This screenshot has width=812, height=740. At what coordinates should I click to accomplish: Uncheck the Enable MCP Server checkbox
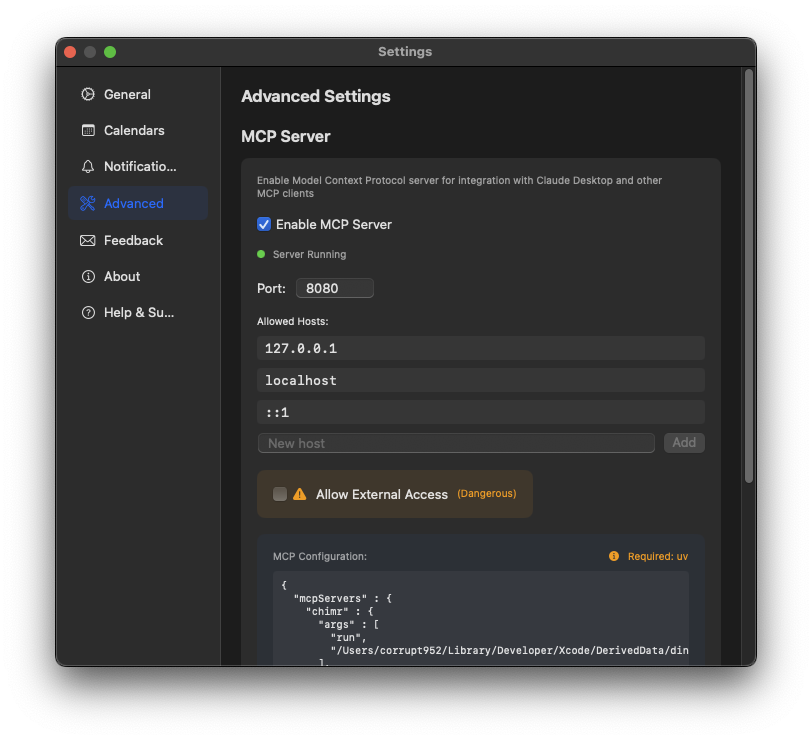tap(264, 224)
